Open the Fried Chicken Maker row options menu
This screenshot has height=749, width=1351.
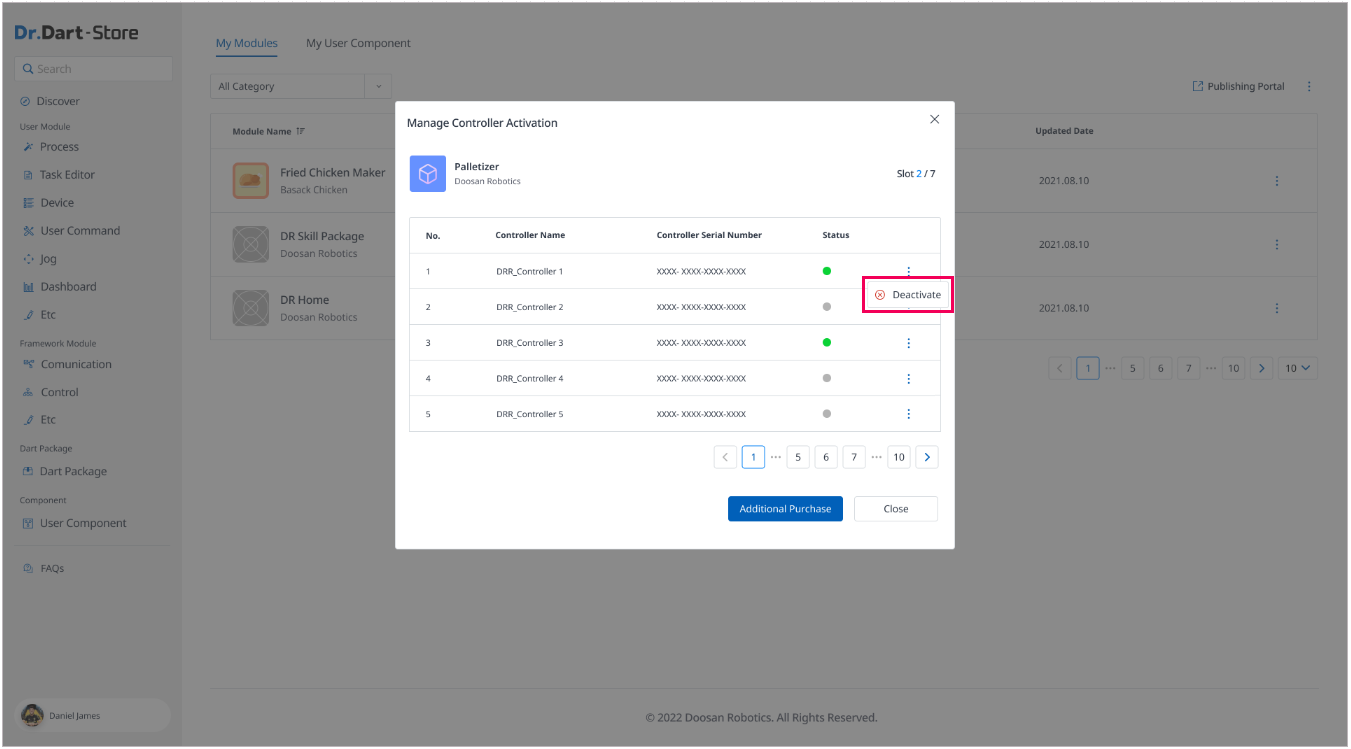coord(1277,181)
